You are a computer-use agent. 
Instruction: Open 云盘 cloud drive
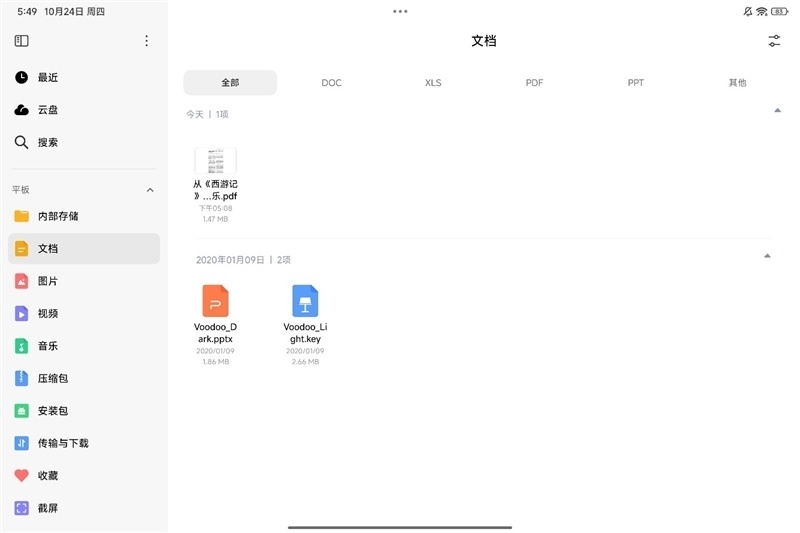pos(84,110)
